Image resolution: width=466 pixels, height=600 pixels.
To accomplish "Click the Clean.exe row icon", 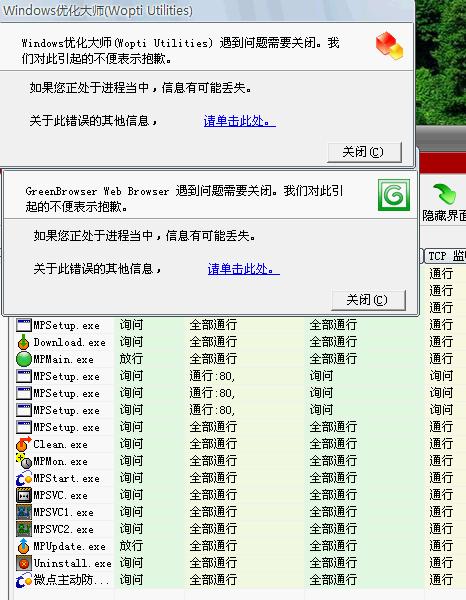I will pyautogui.click(x=23, y=444).
